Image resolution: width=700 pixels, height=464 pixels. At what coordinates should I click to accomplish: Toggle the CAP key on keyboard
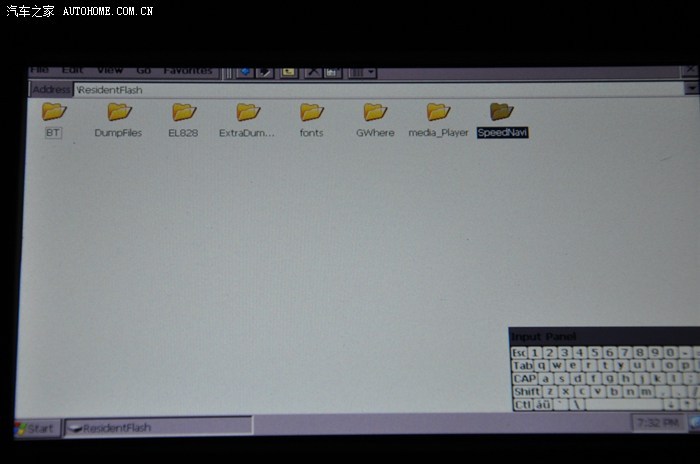525,379
